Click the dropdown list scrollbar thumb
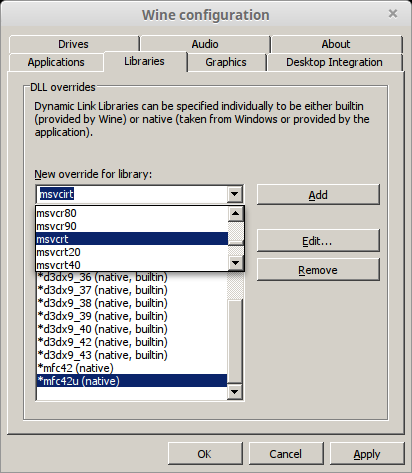412x473 pixels. coord(236,242)
